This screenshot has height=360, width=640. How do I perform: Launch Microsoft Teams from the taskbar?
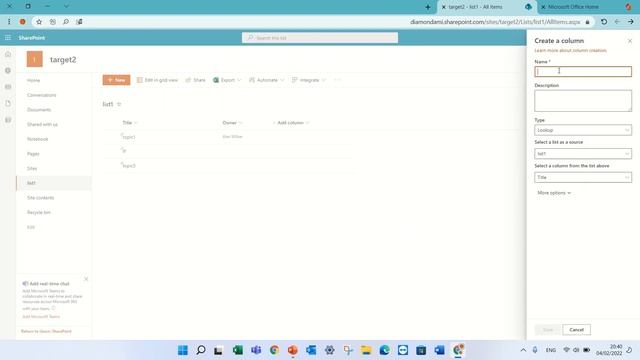point(256,350)
